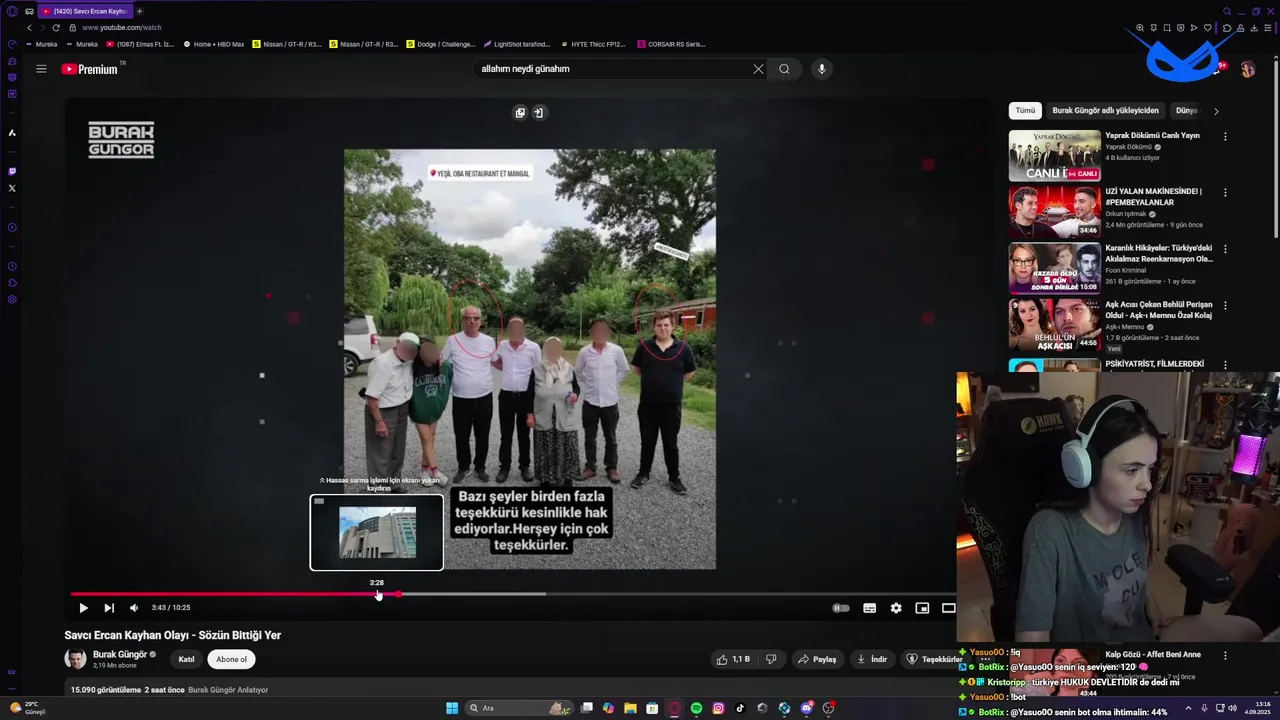
Task: Go to YouTube Premium home logo
Action: [90, 69]
